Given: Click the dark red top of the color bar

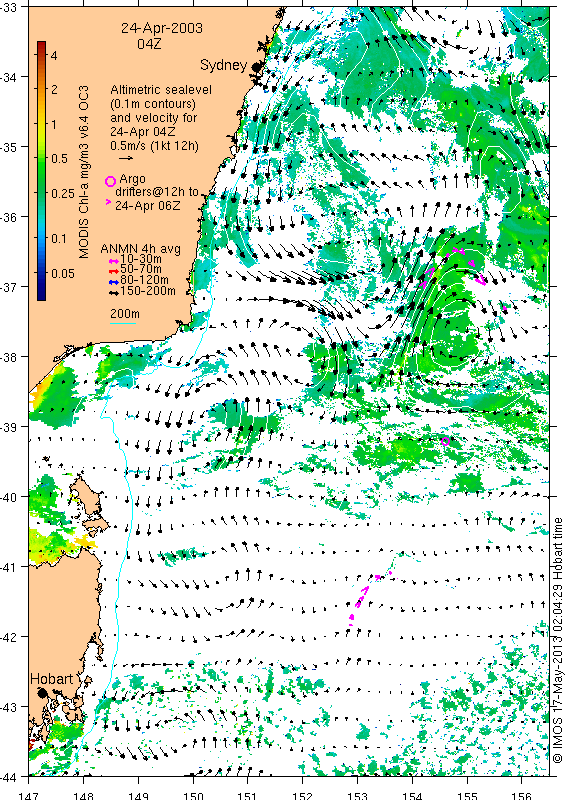Looking at the screenshot, I should click(41, 45).
